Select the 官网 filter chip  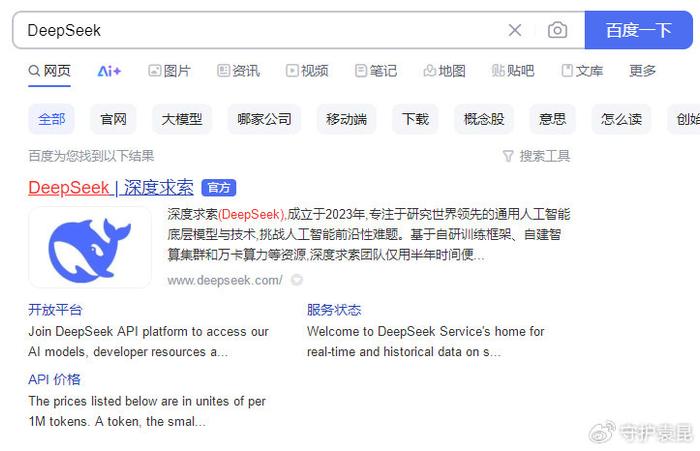pos(113,119)
